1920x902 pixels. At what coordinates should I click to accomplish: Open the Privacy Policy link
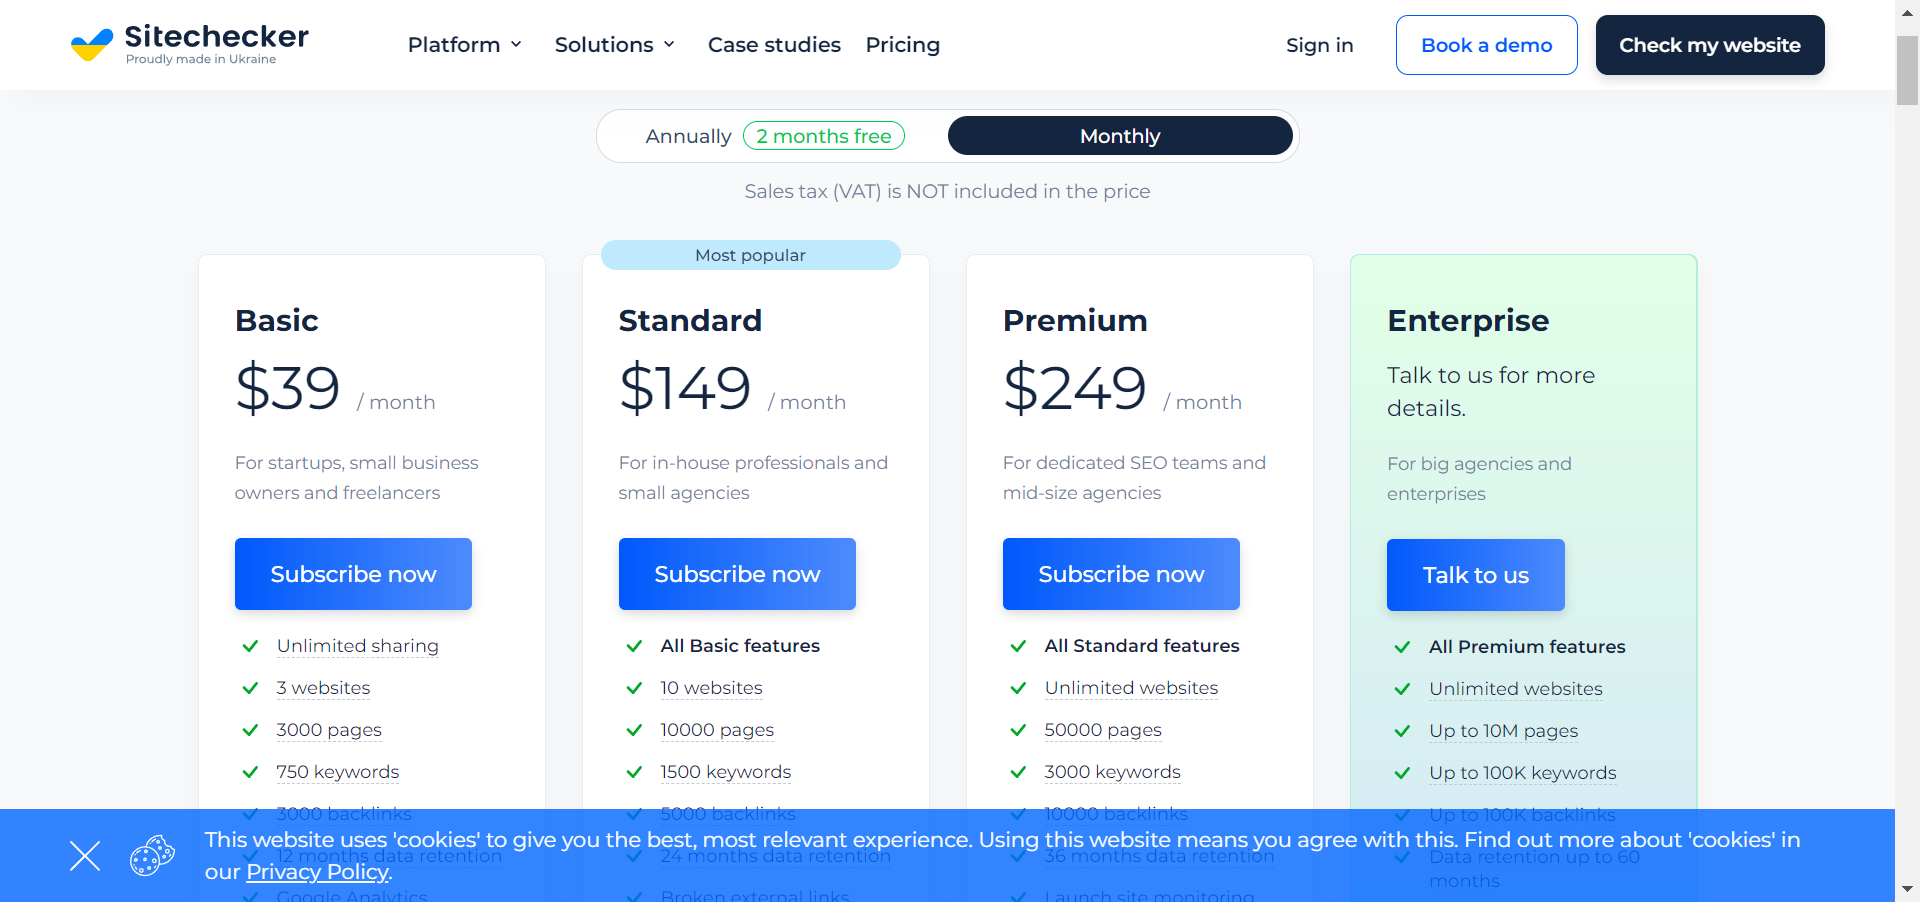pyautogui.click(x=317, y=872)
